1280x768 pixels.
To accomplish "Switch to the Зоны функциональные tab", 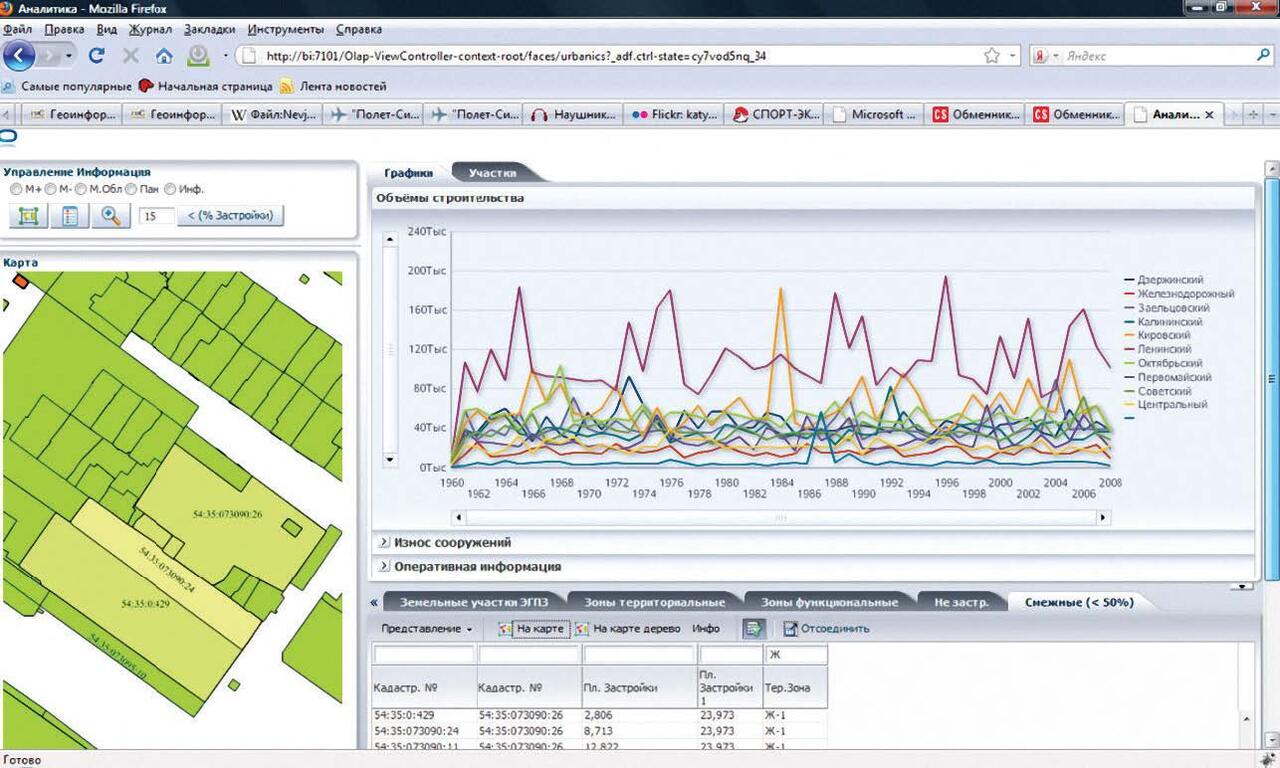I will click(830, 602).
